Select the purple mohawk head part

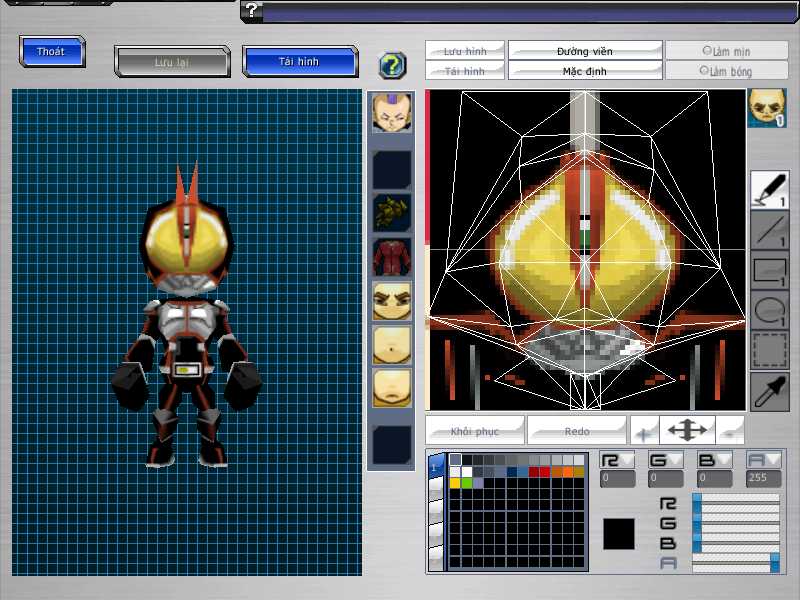[391, 113]
